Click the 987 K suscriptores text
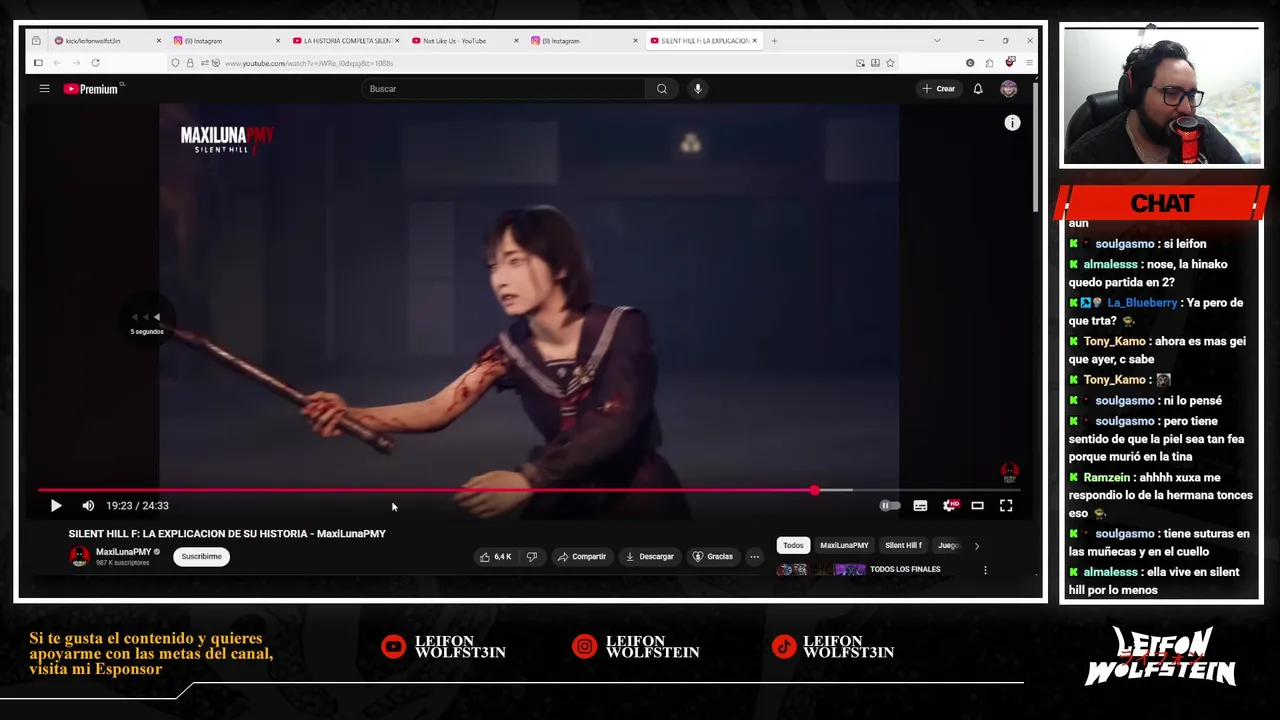The image size is (1280, 720). click(122, 563)
